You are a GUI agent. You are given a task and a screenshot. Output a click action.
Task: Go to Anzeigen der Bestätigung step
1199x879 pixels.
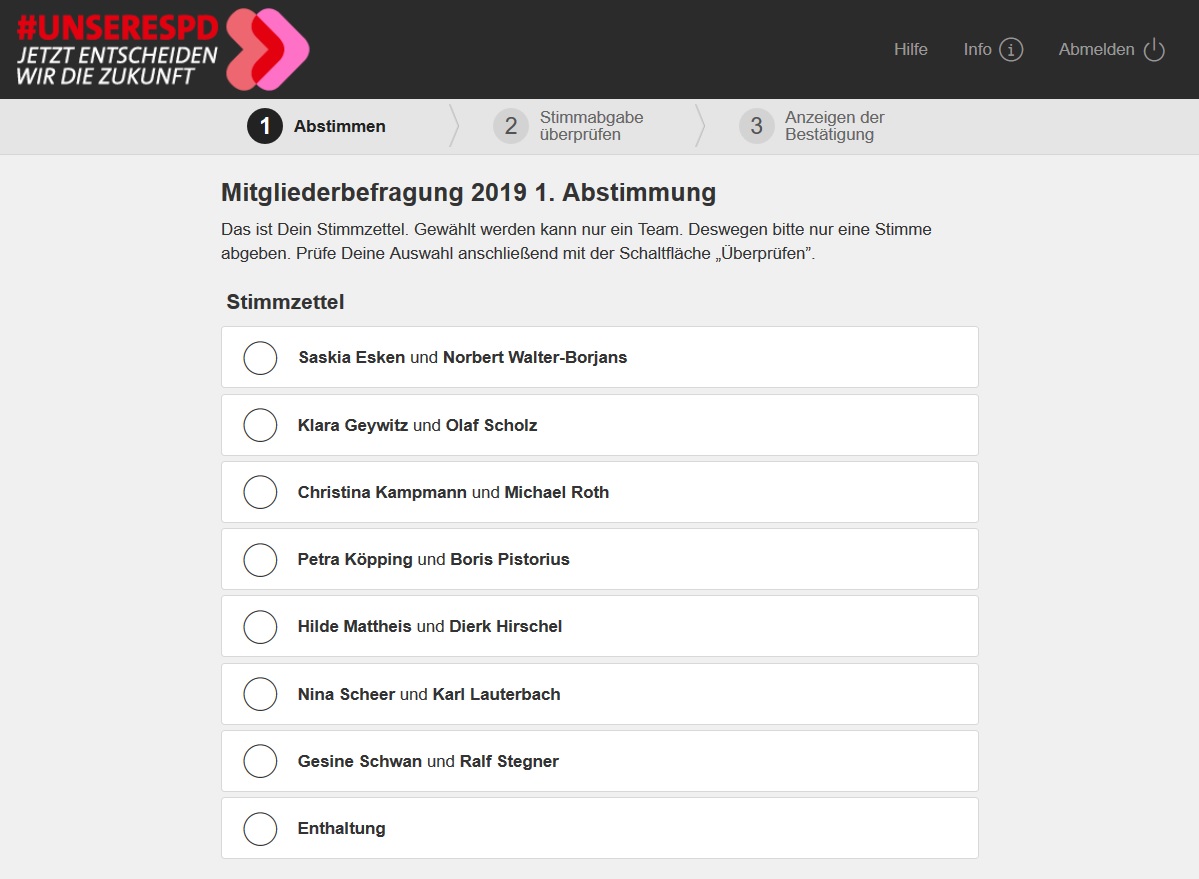pos(834,126)
